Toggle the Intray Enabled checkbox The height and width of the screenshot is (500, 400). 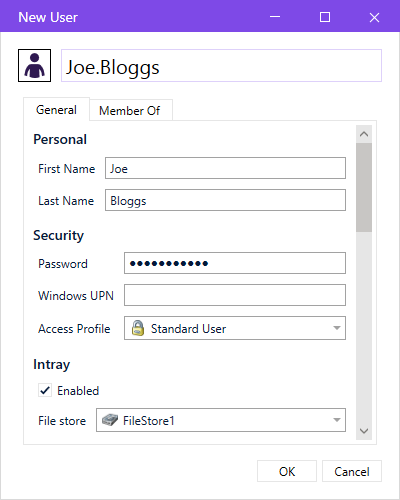click(x=45, y=390)
